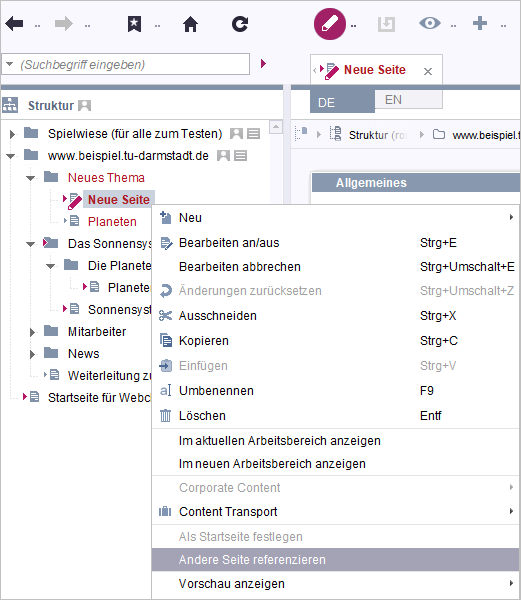Toggle edit mode with the magenta pencil icon

click(330, 24)
